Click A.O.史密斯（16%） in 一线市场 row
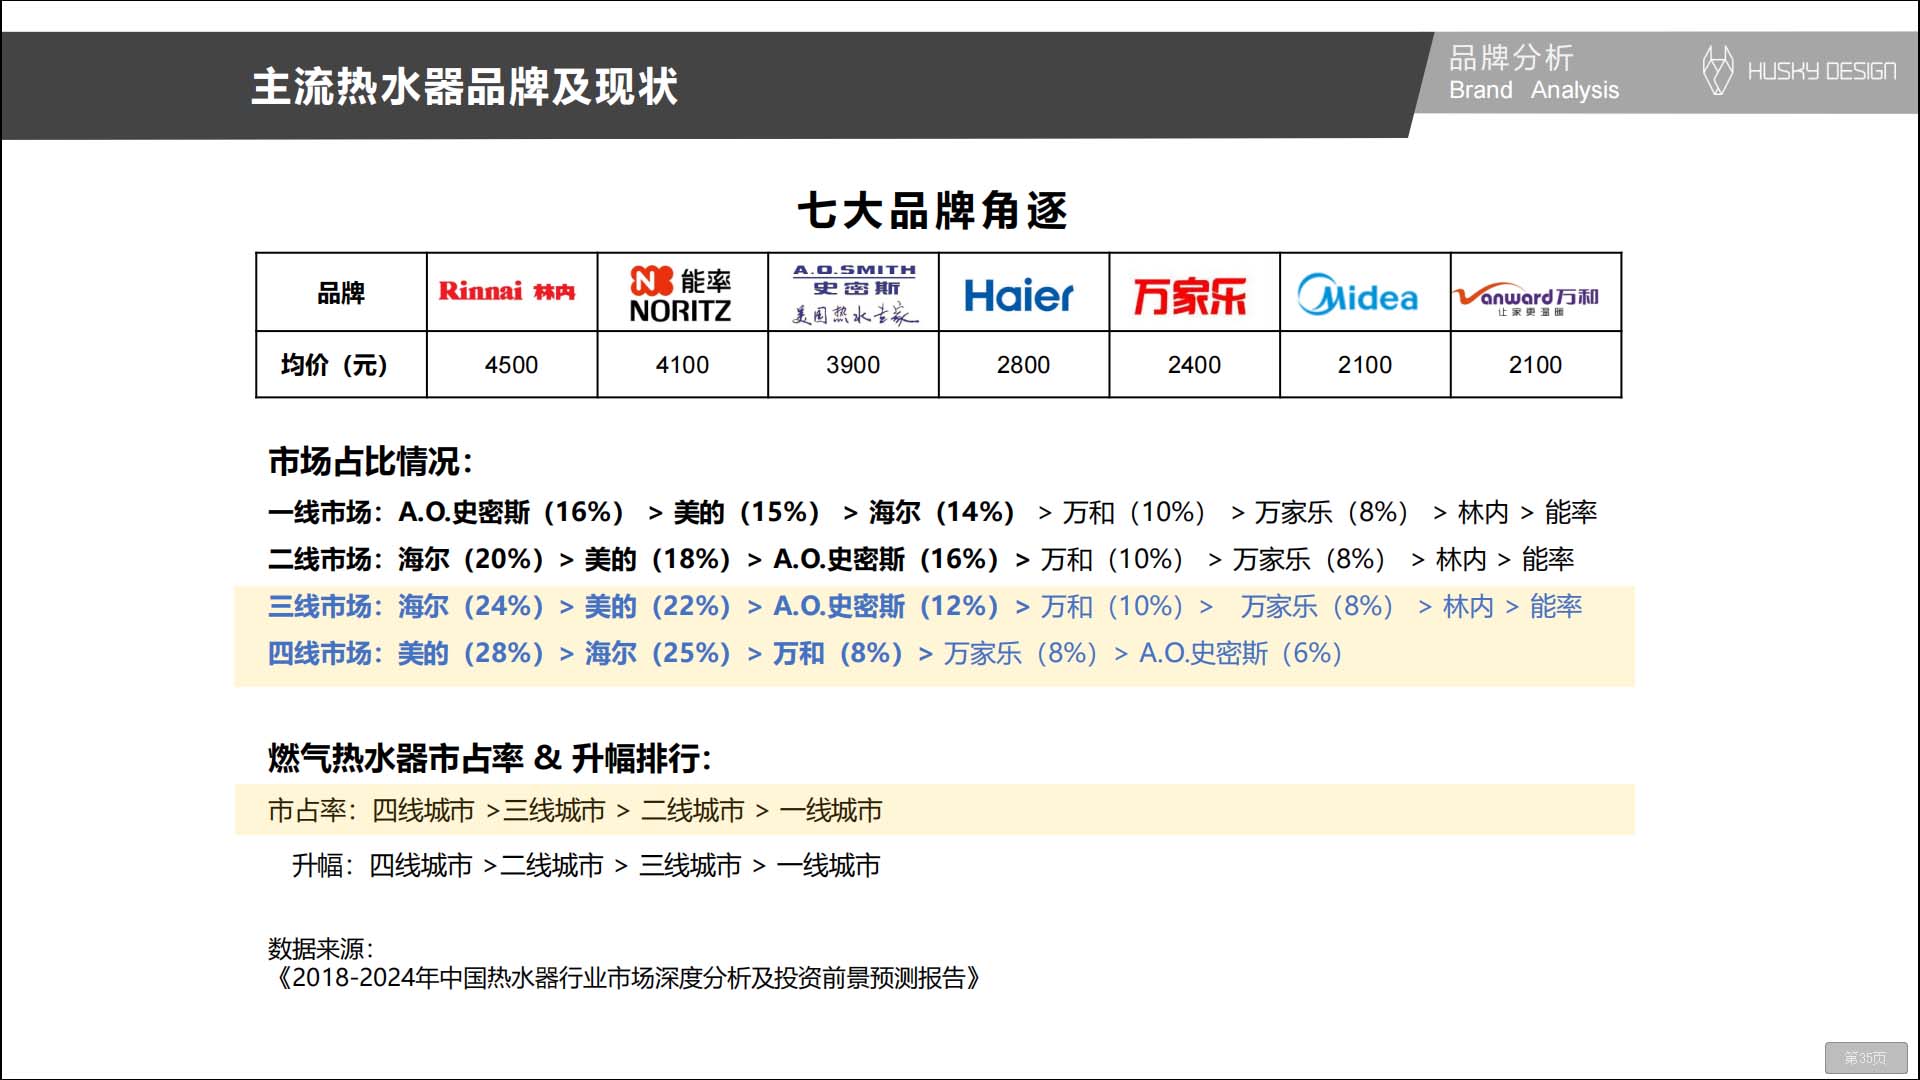This screenshot has width=1920, height=1080. (x=512, y=512)
